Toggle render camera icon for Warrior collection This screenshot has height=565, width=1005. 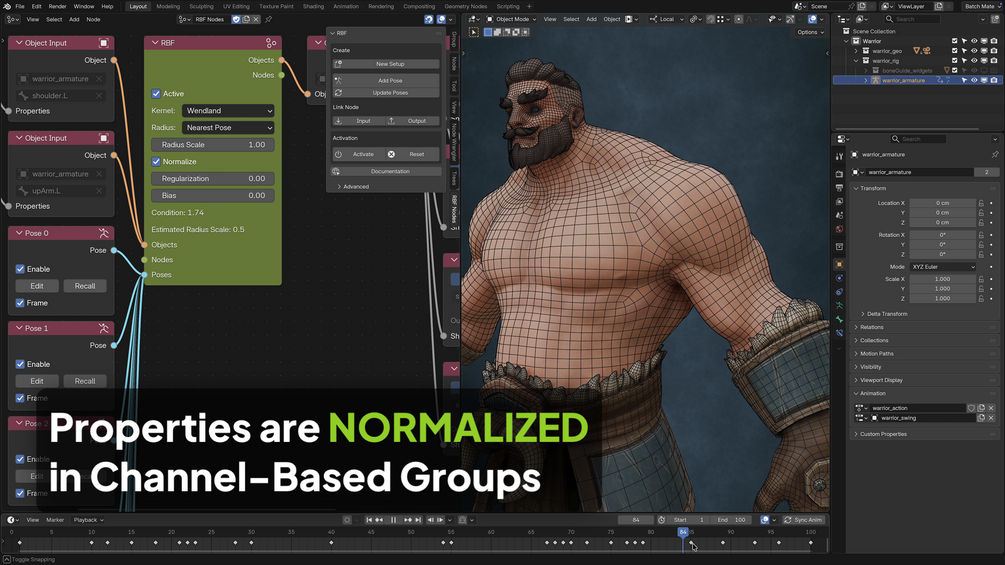click(993, 41)
